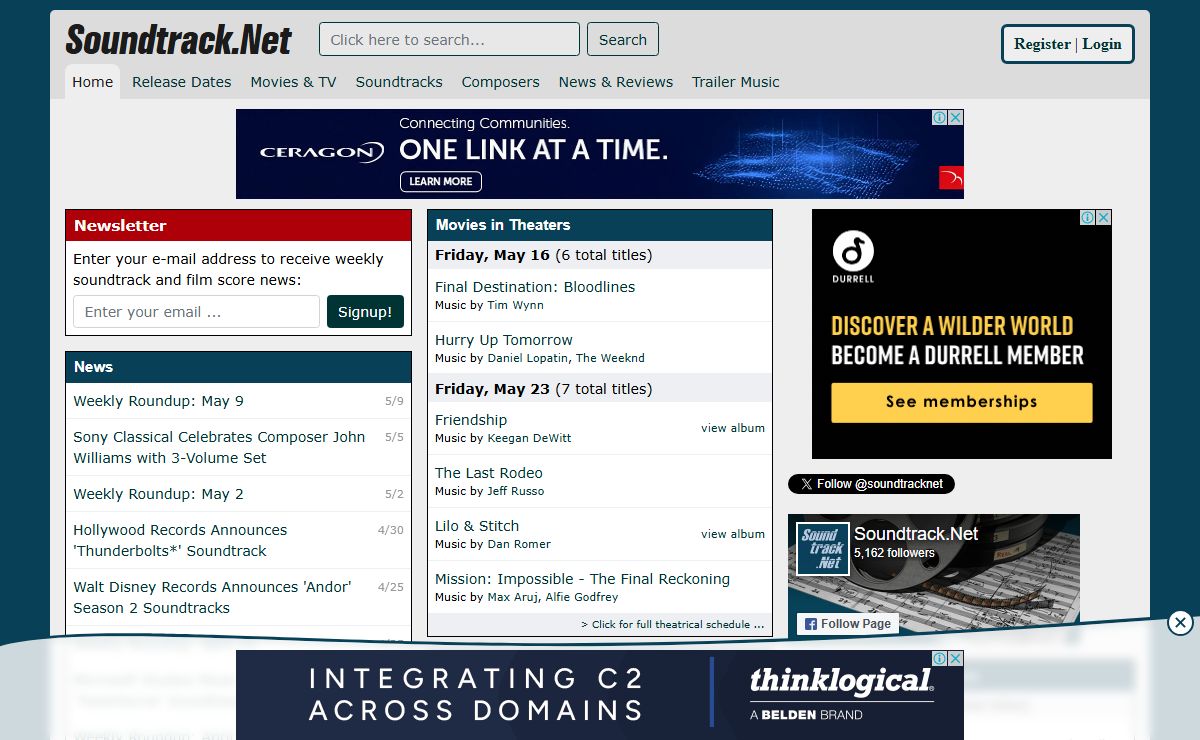The height and width of the screenshot is (740, 1200).
Task: Open composer Alfie Godfrey's page
Action: 582,597
